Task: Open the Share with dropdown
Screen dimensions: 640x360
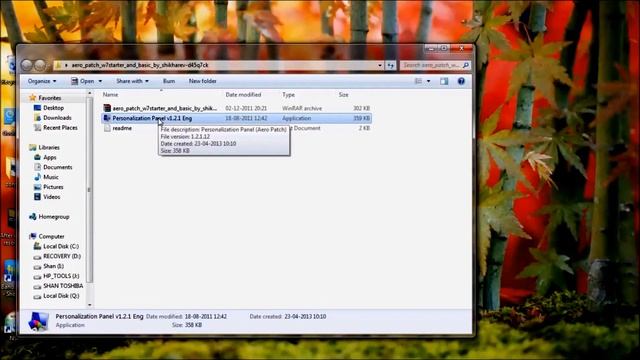Action: pyautogui.click(x=132, y=81)
